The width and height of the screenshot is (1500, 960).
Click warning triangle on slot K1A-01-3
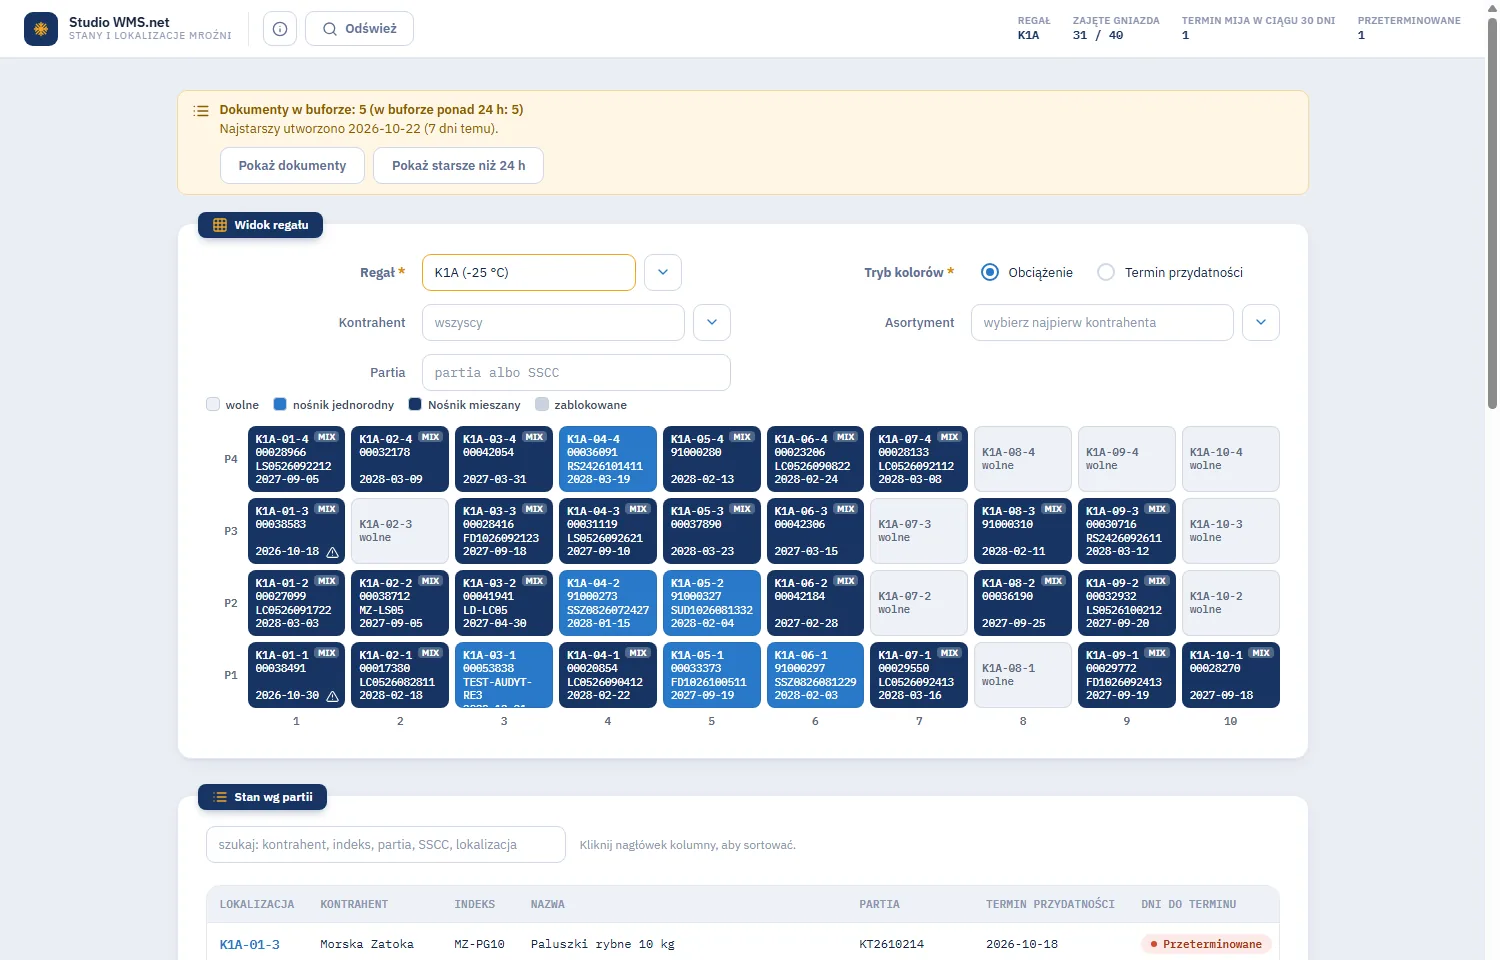click(x=333, y=552)
